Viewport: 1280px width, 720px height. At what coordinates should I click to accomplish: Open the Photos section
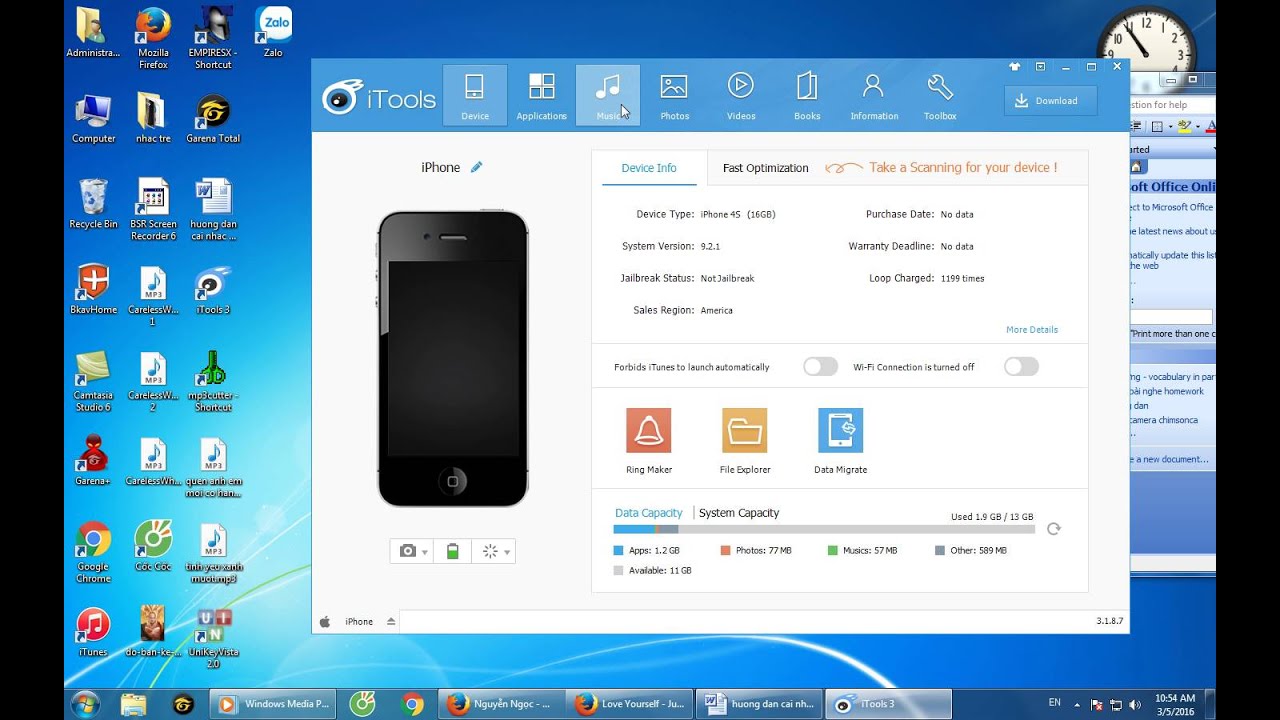coord(674,96)
